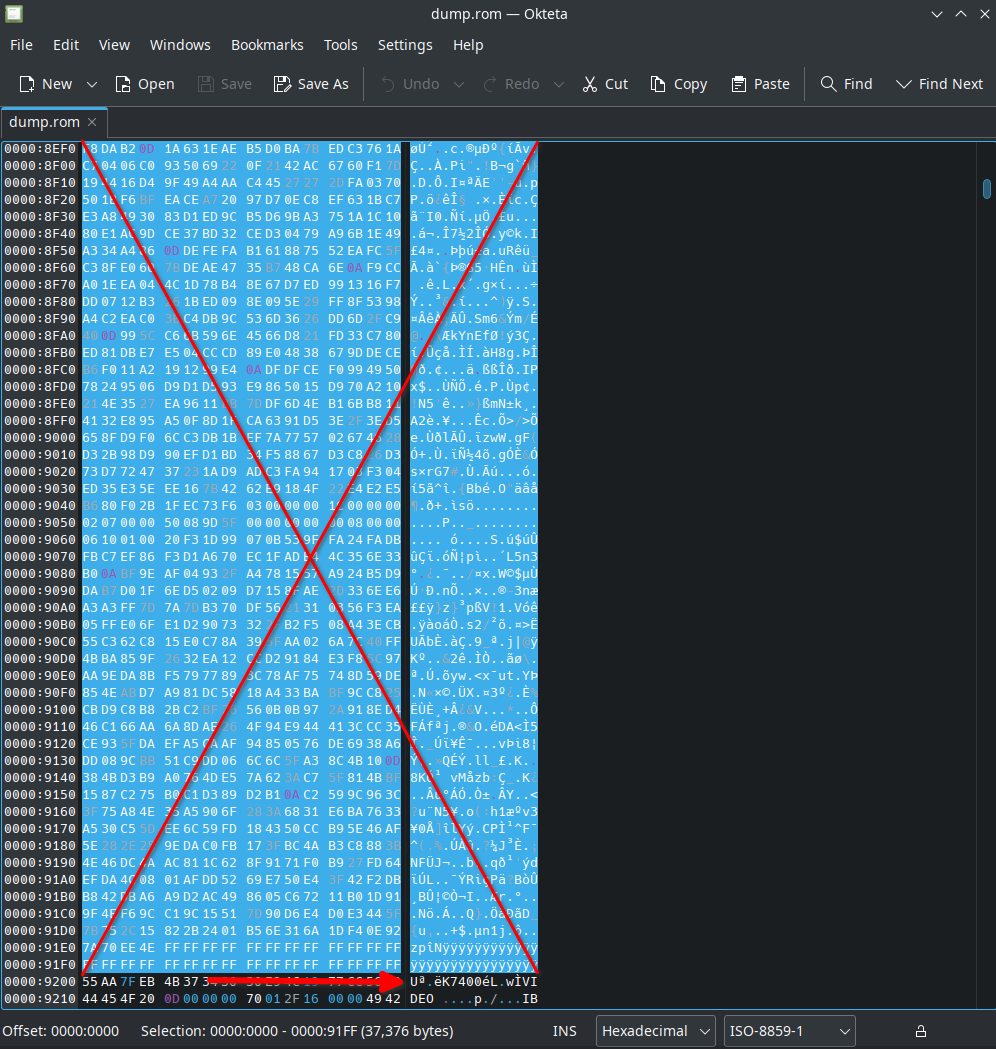Viewport: 996px width, 1049px height.
Task: Copy the selected bytes
Action: (x=678, y=84)
